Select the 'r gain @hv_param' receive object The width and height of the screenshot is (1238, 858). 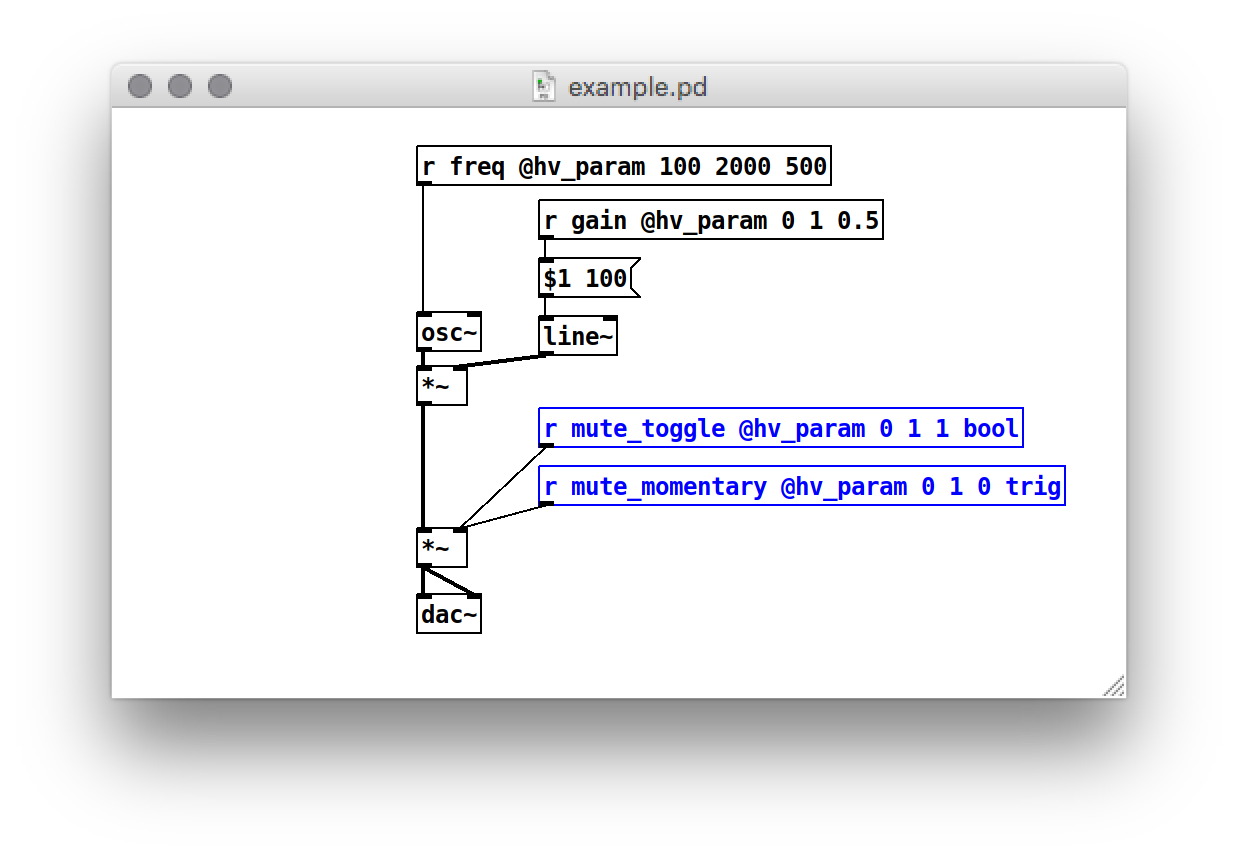pos(710,220)
